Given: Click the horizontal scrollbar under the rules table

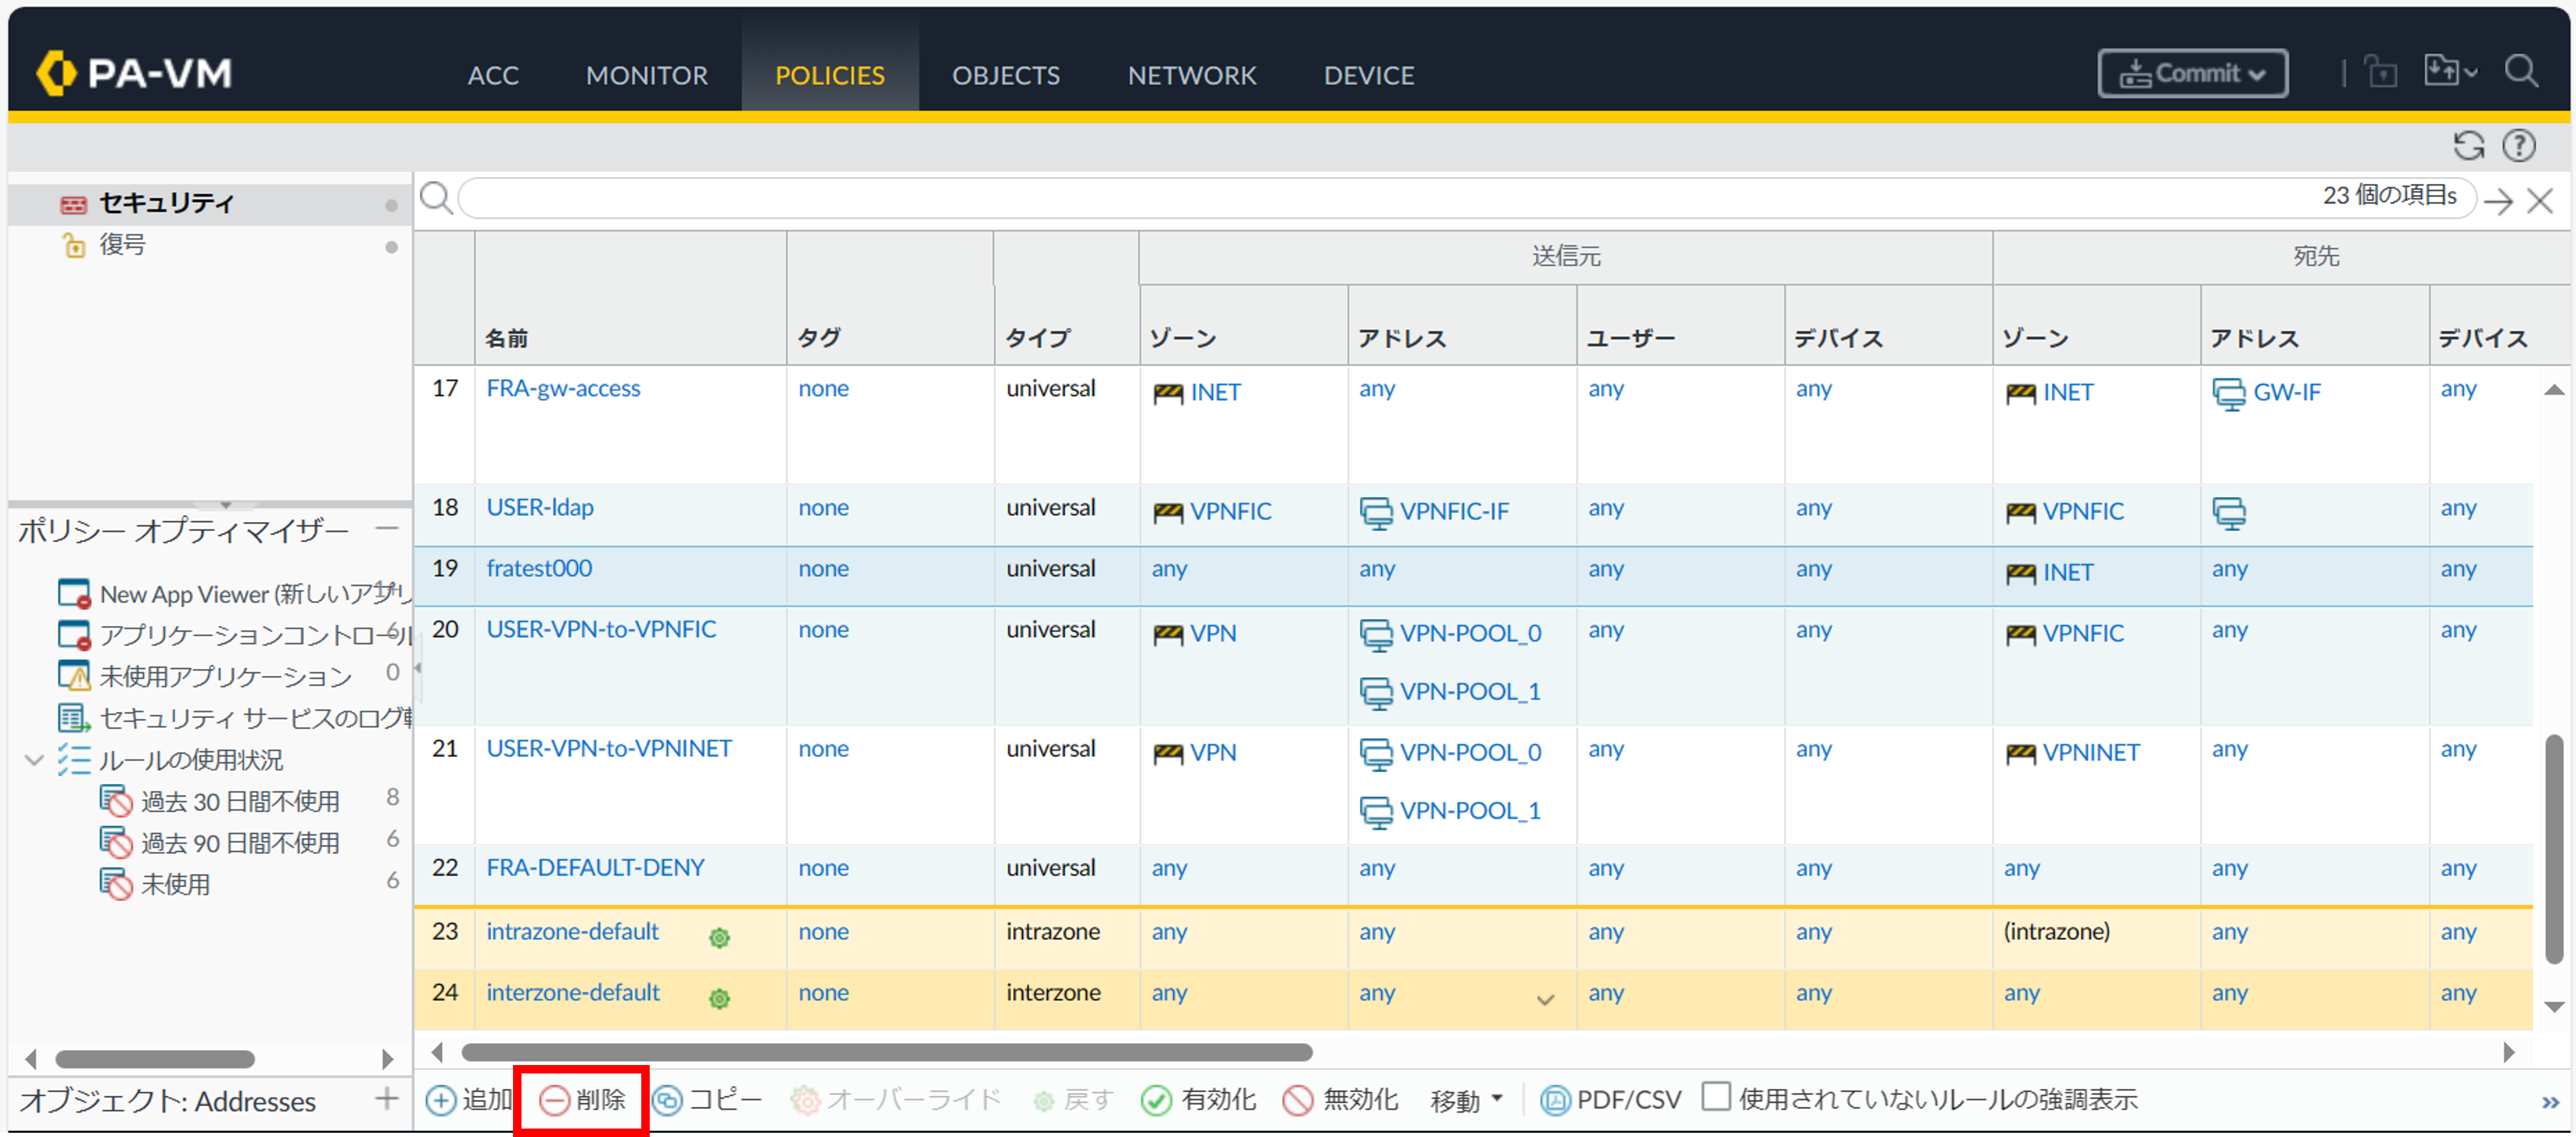Looking at the screenshot, I should click(886, 1052).
